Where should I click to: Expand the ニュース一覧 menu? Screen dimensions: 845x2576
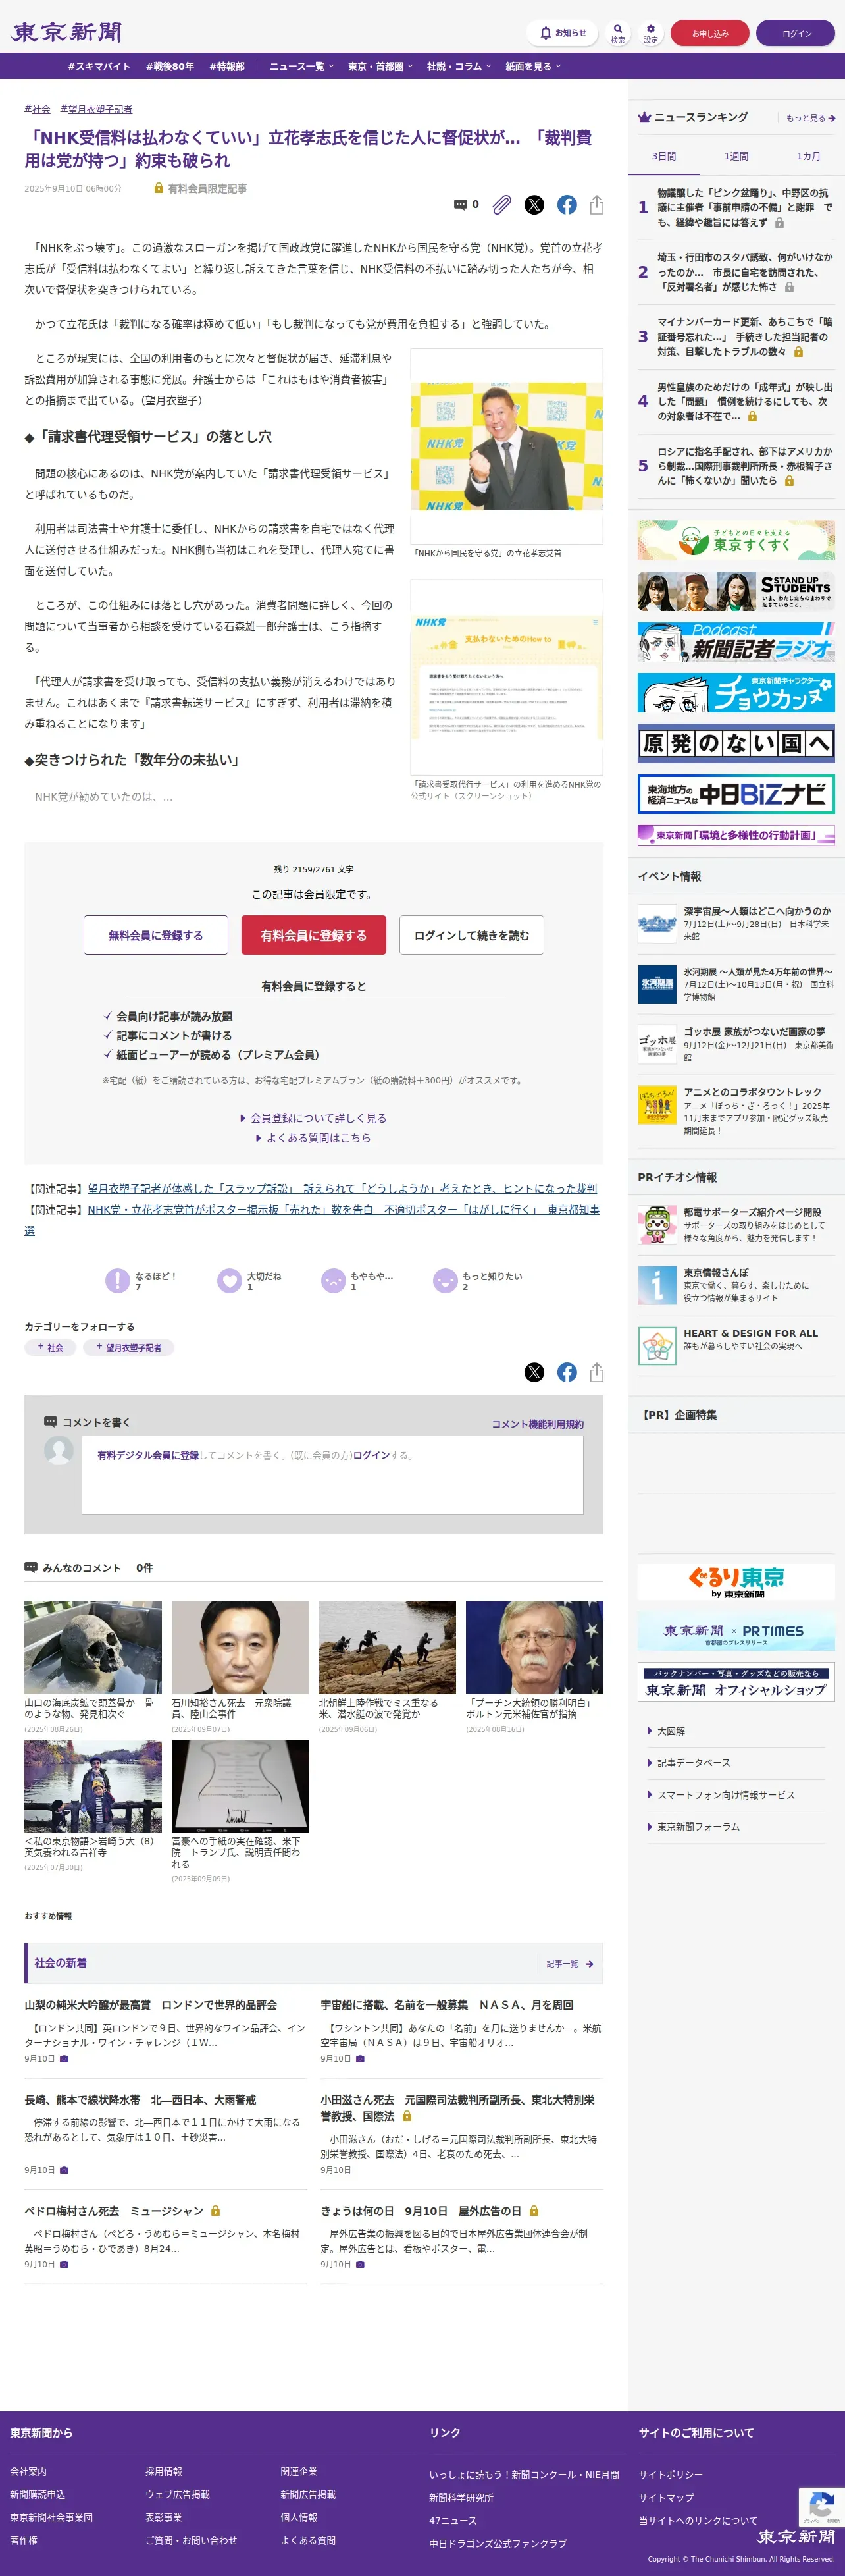click(x=302, y=66)
